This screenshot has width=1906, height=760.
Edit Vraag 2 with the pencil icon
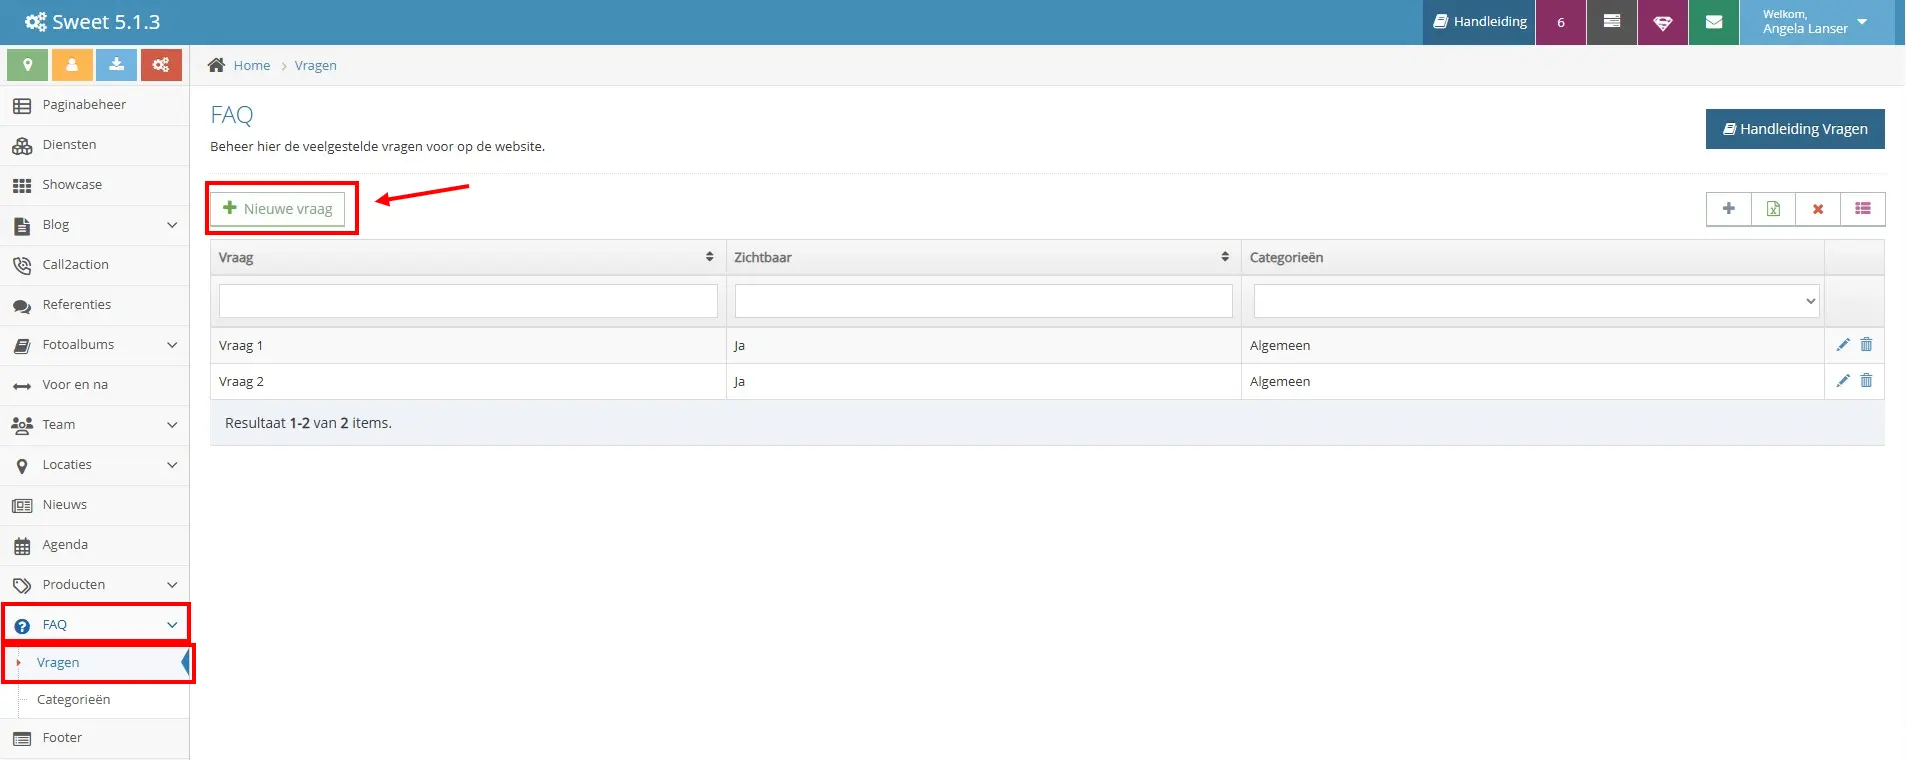[x=1843, y=381]
